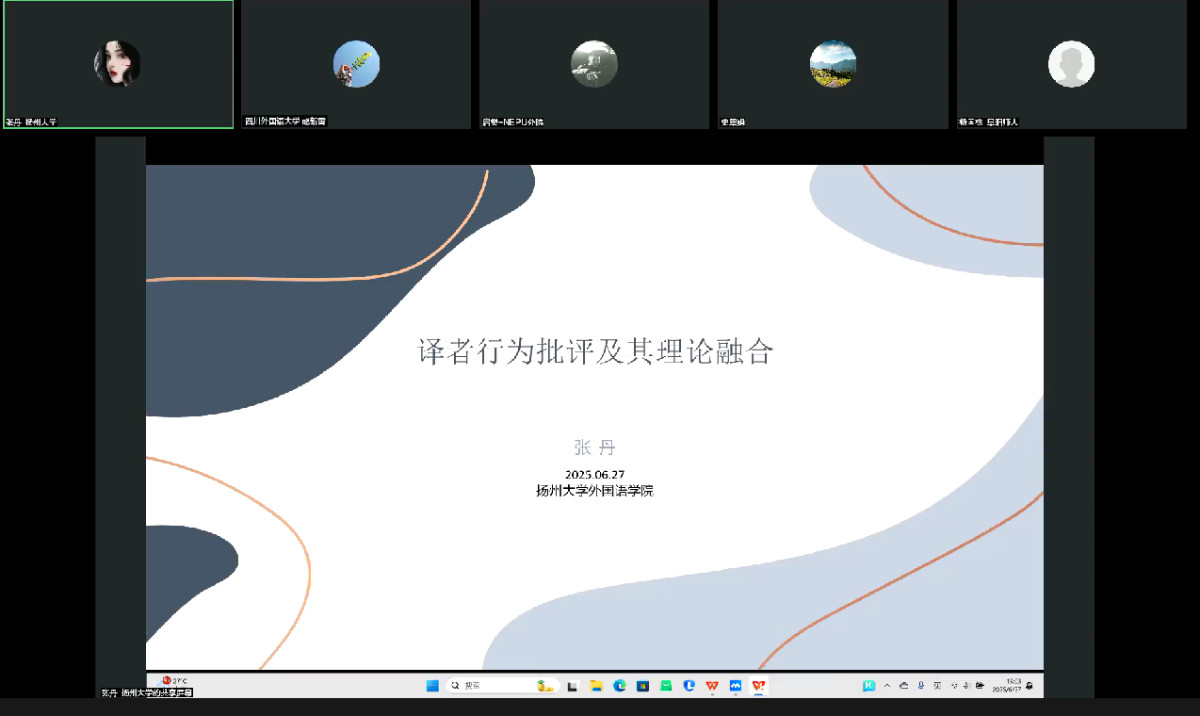Image resolution: width=1200 pixels, height=716 pixels.
Task: Open Task View from the taskbar
Action: (x=573, y=686)
